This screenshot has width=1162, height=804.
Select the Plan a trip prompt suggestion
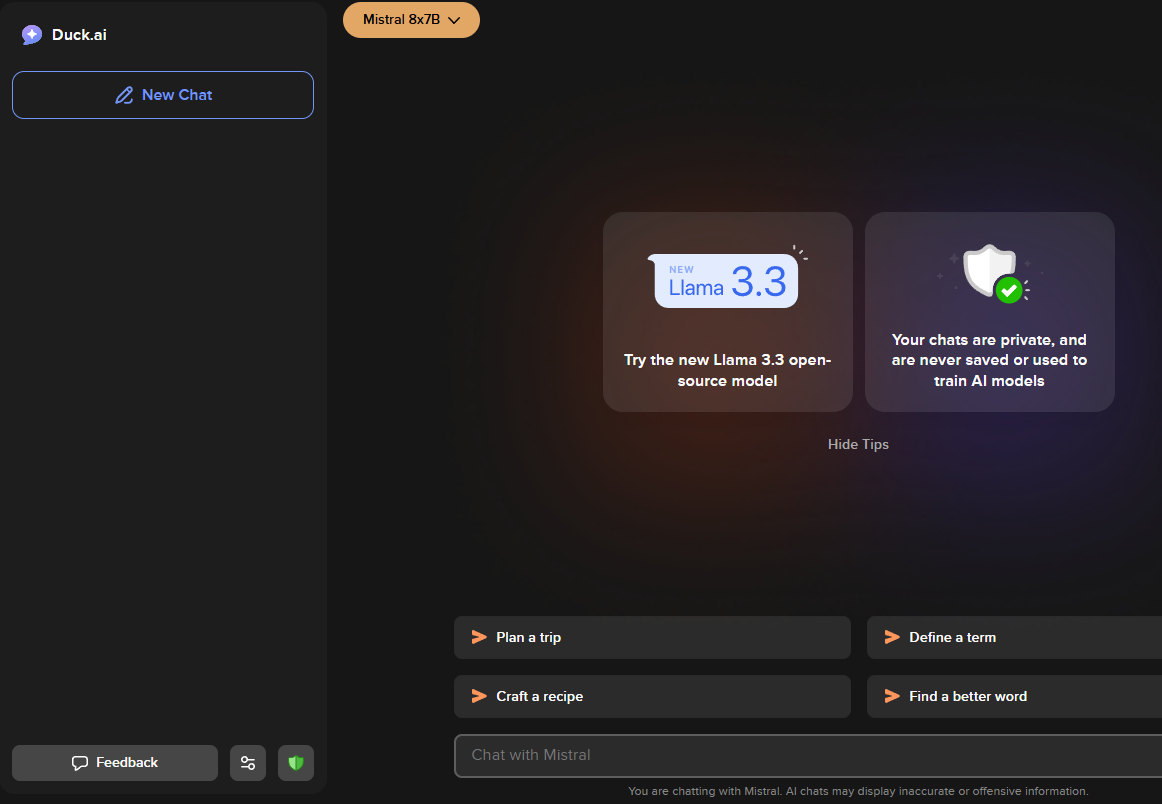[652, 637]
